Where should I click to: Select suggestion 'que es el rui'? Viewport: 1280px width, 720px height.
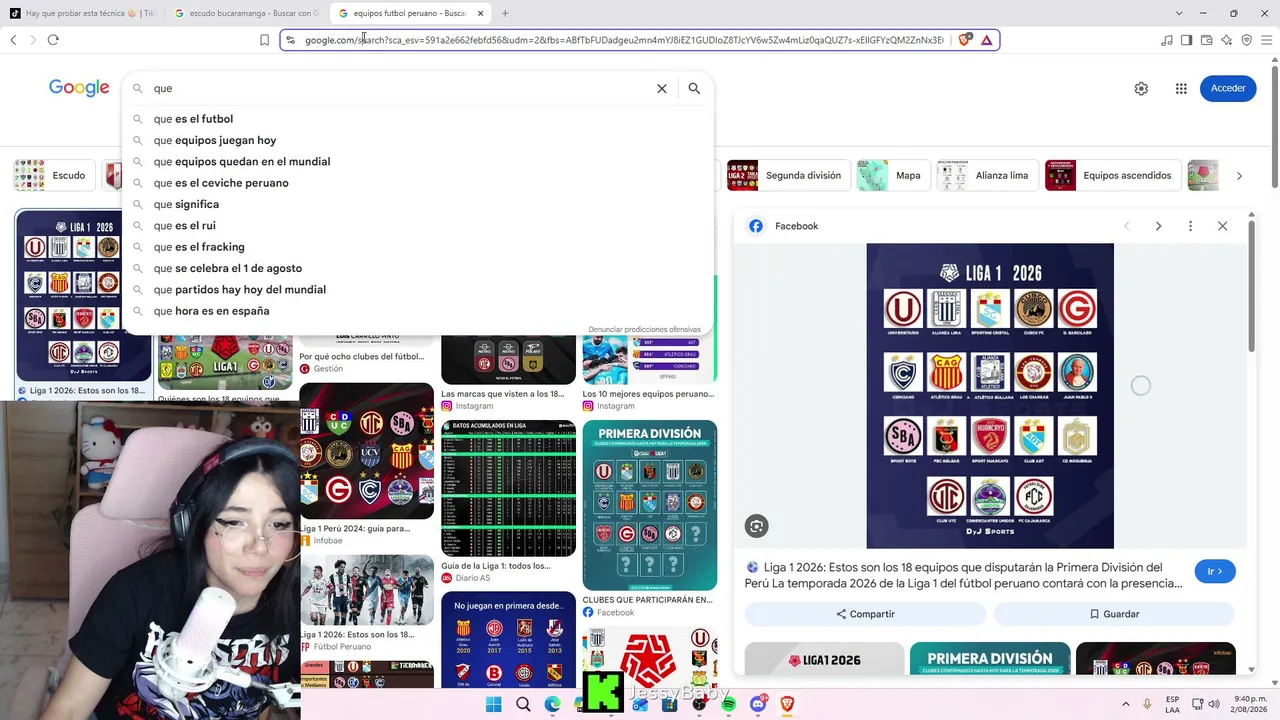pos(418,226)
